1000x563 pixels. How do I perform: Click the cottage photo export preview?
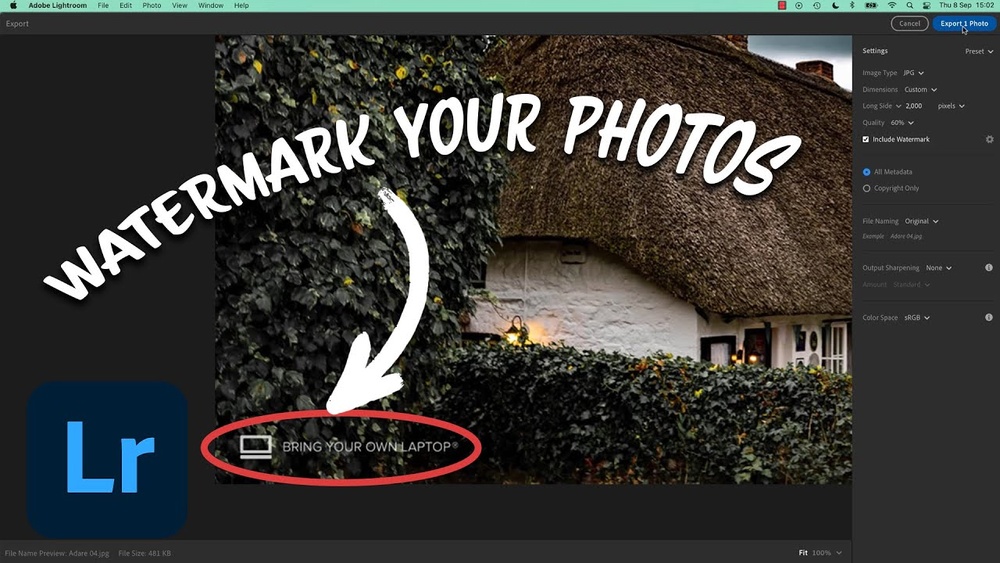[x=533, y=260]
